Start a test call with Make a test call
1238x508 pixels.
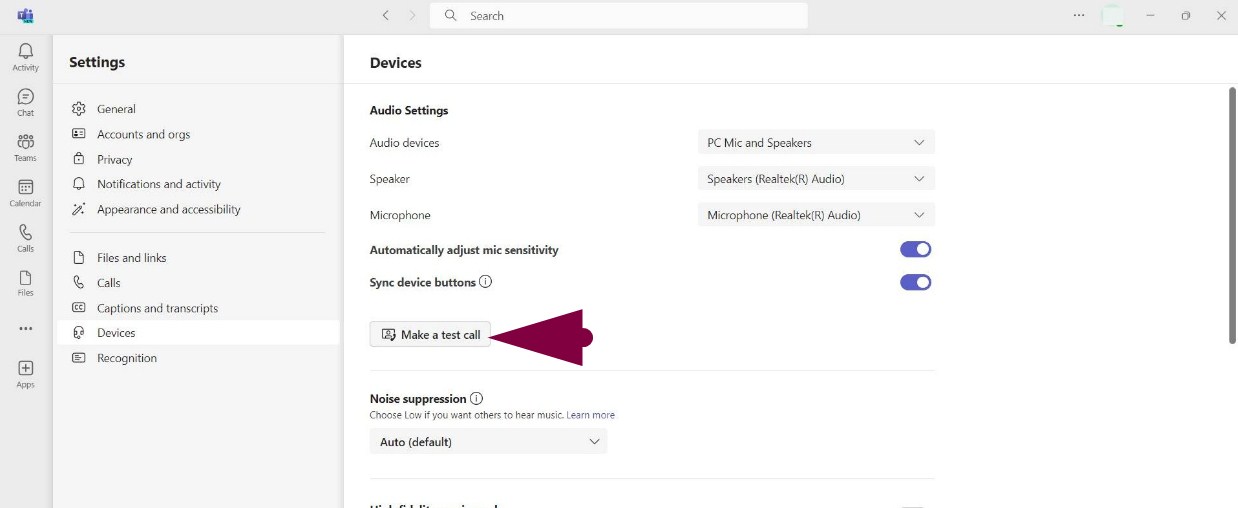coord(430,335)
